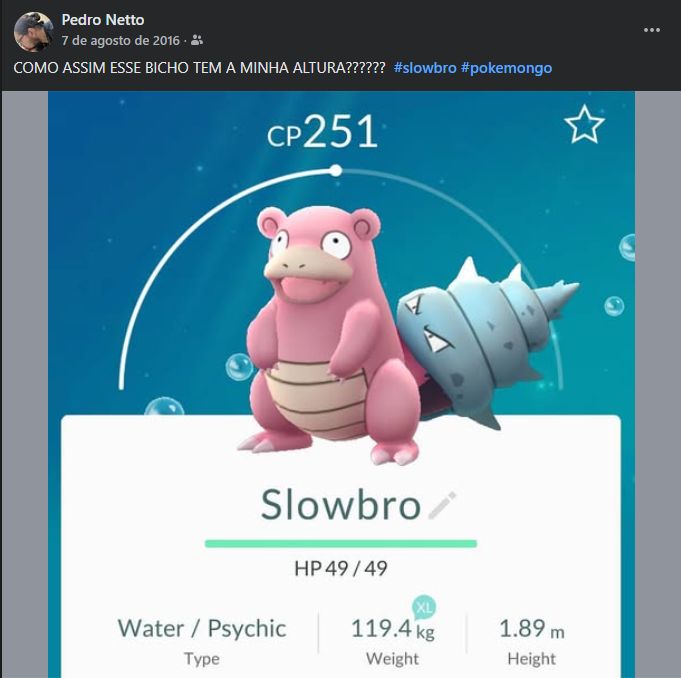Viewport: 681px width, 678px height.
Task: Click the pencil icon to rename Slowbro
Action: [x=442, y=505]
